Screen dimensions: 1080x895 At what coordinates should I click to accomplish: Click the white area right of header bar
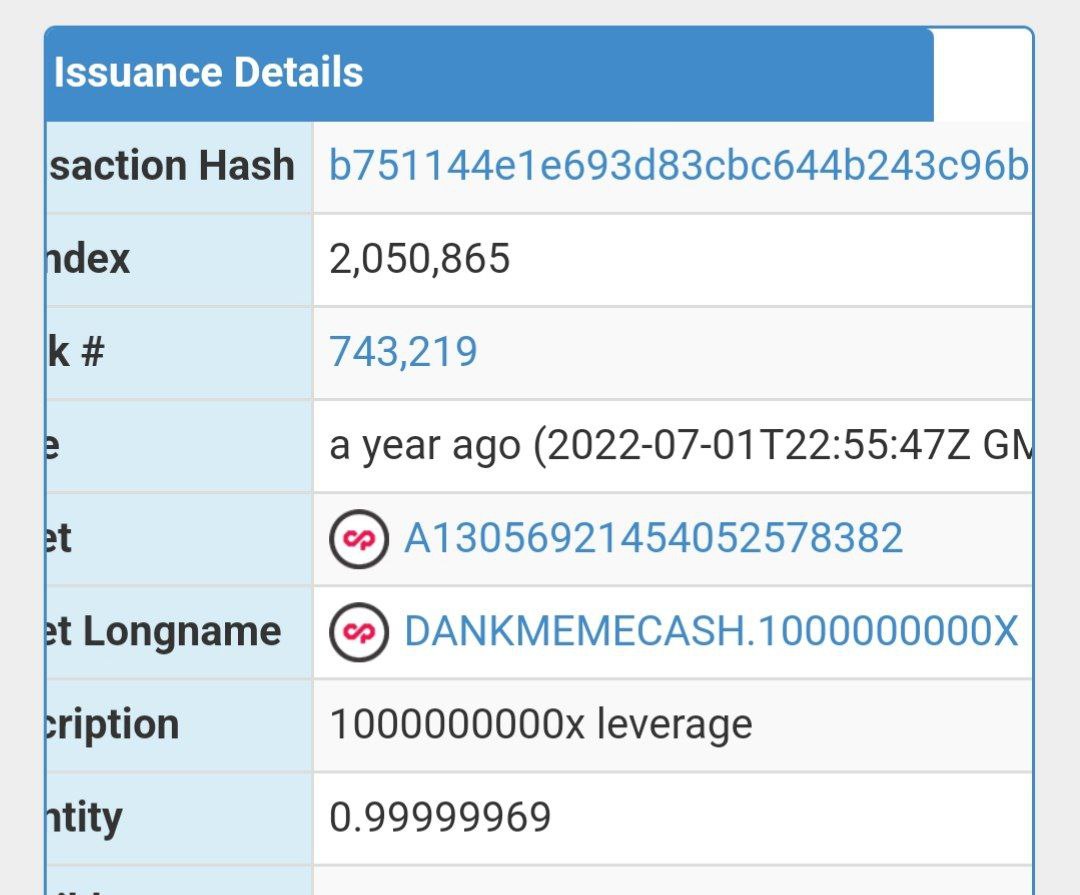[x=981, y=75]
